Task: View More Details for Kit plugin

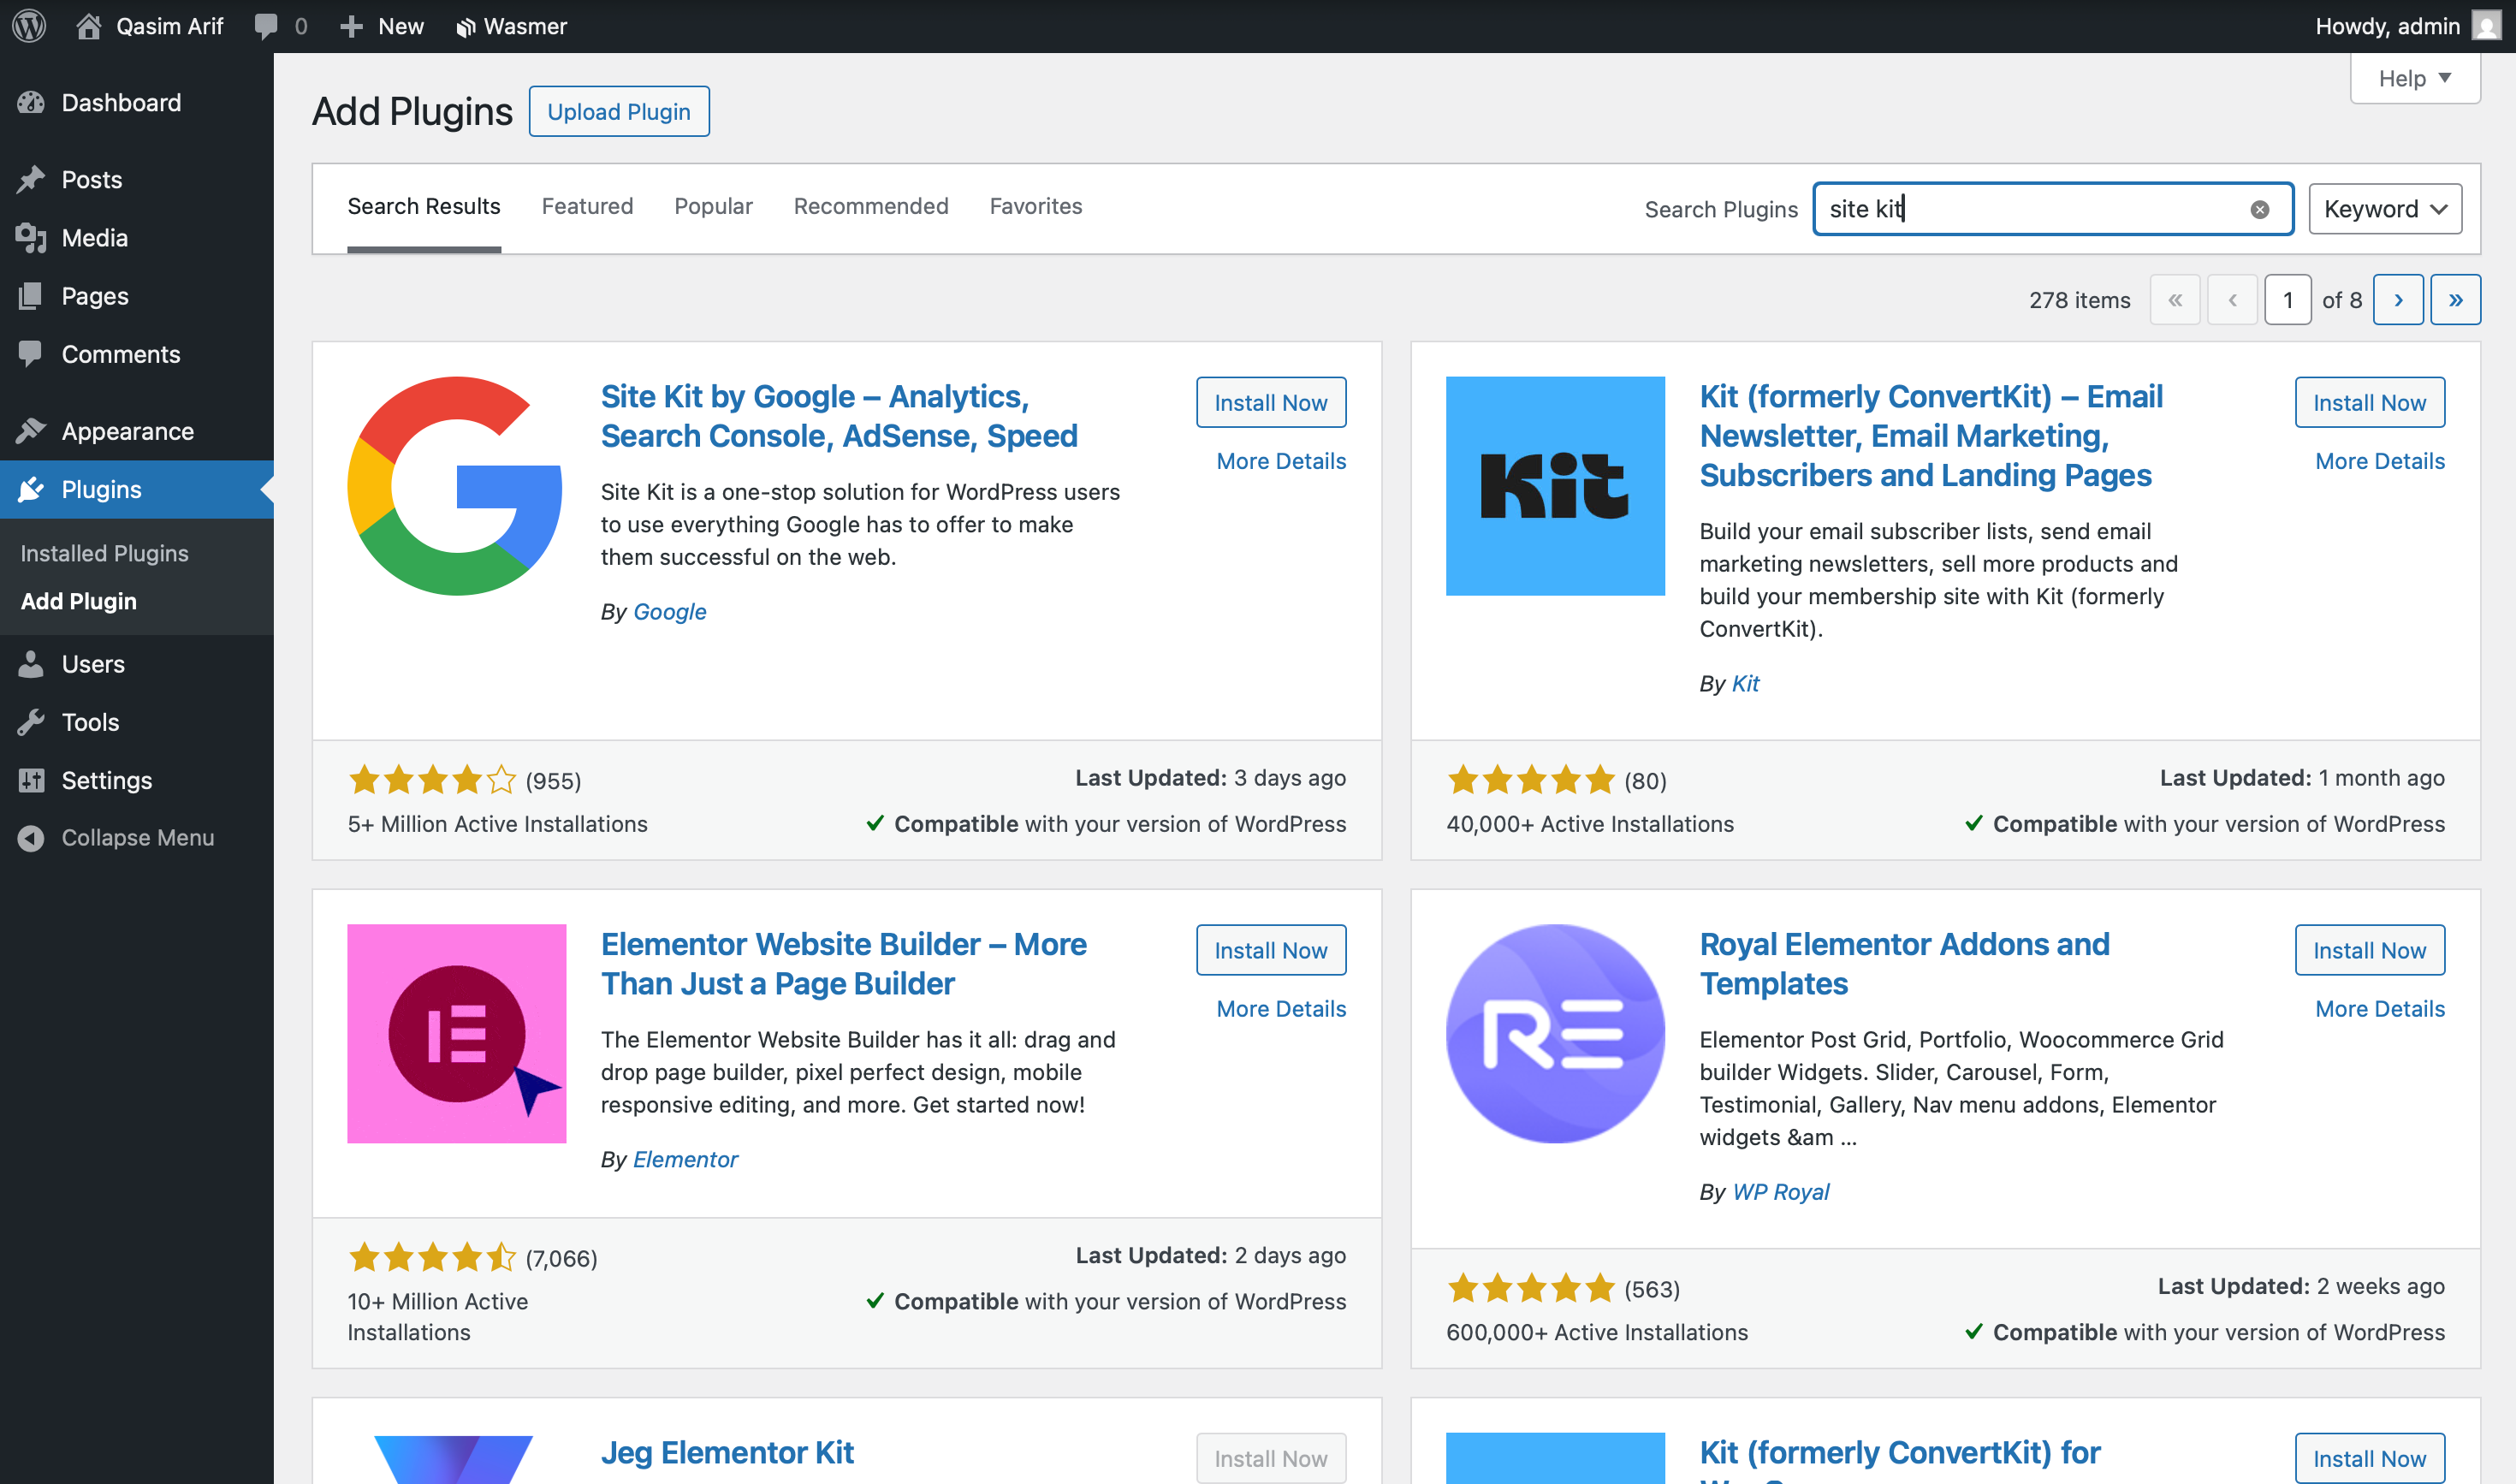Action: [2380, 461]
